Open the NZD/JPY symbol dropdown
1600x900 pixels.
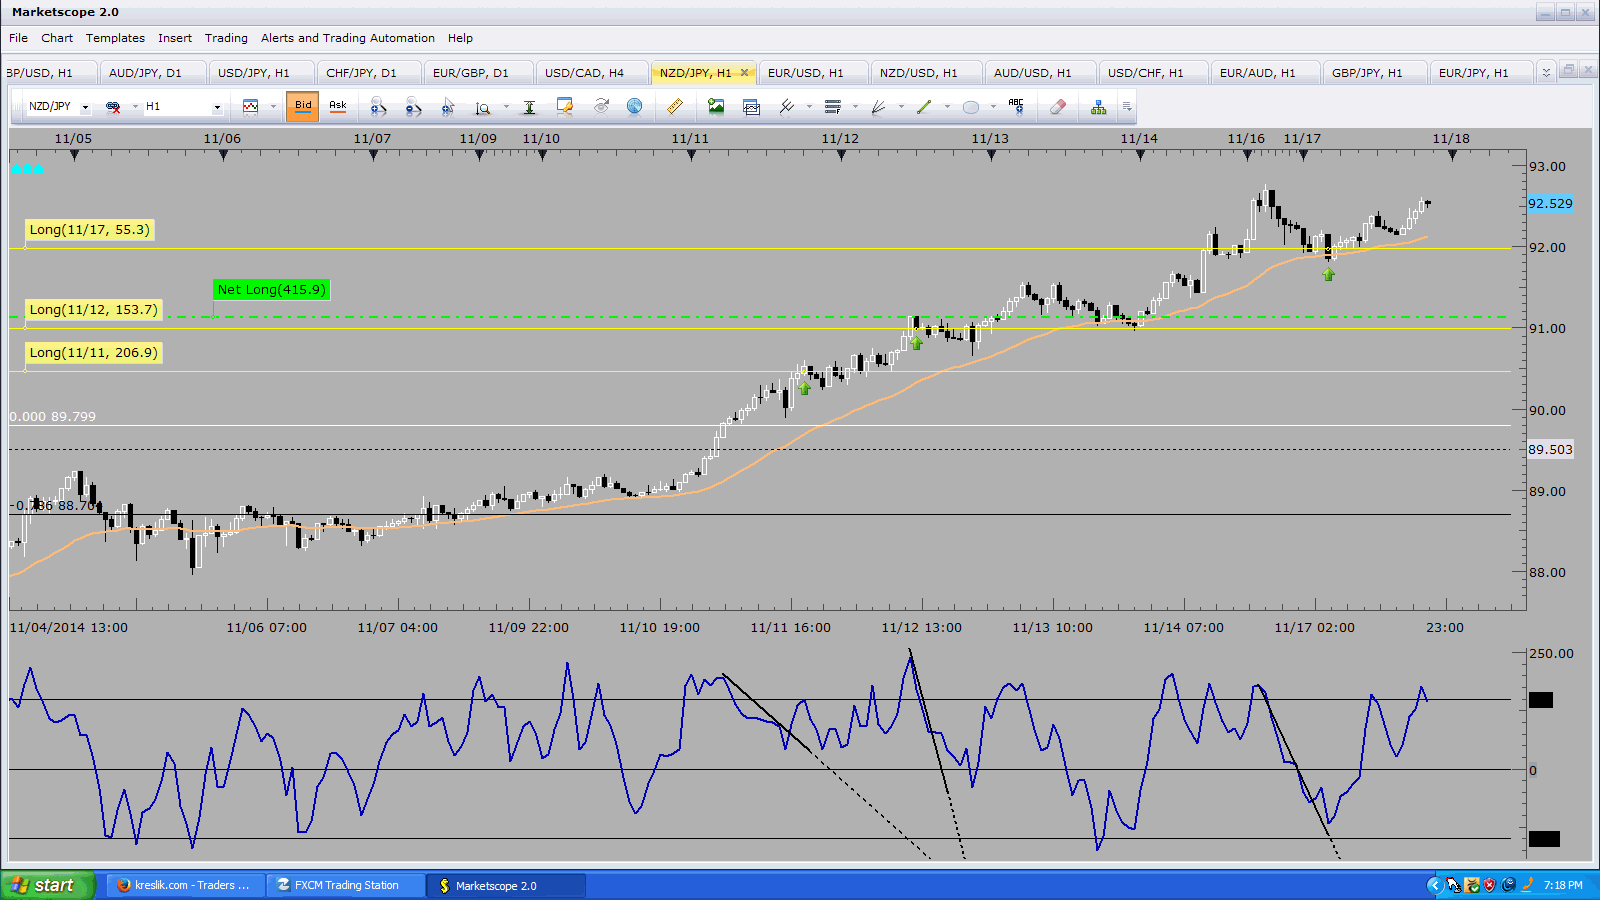(85, 107)
